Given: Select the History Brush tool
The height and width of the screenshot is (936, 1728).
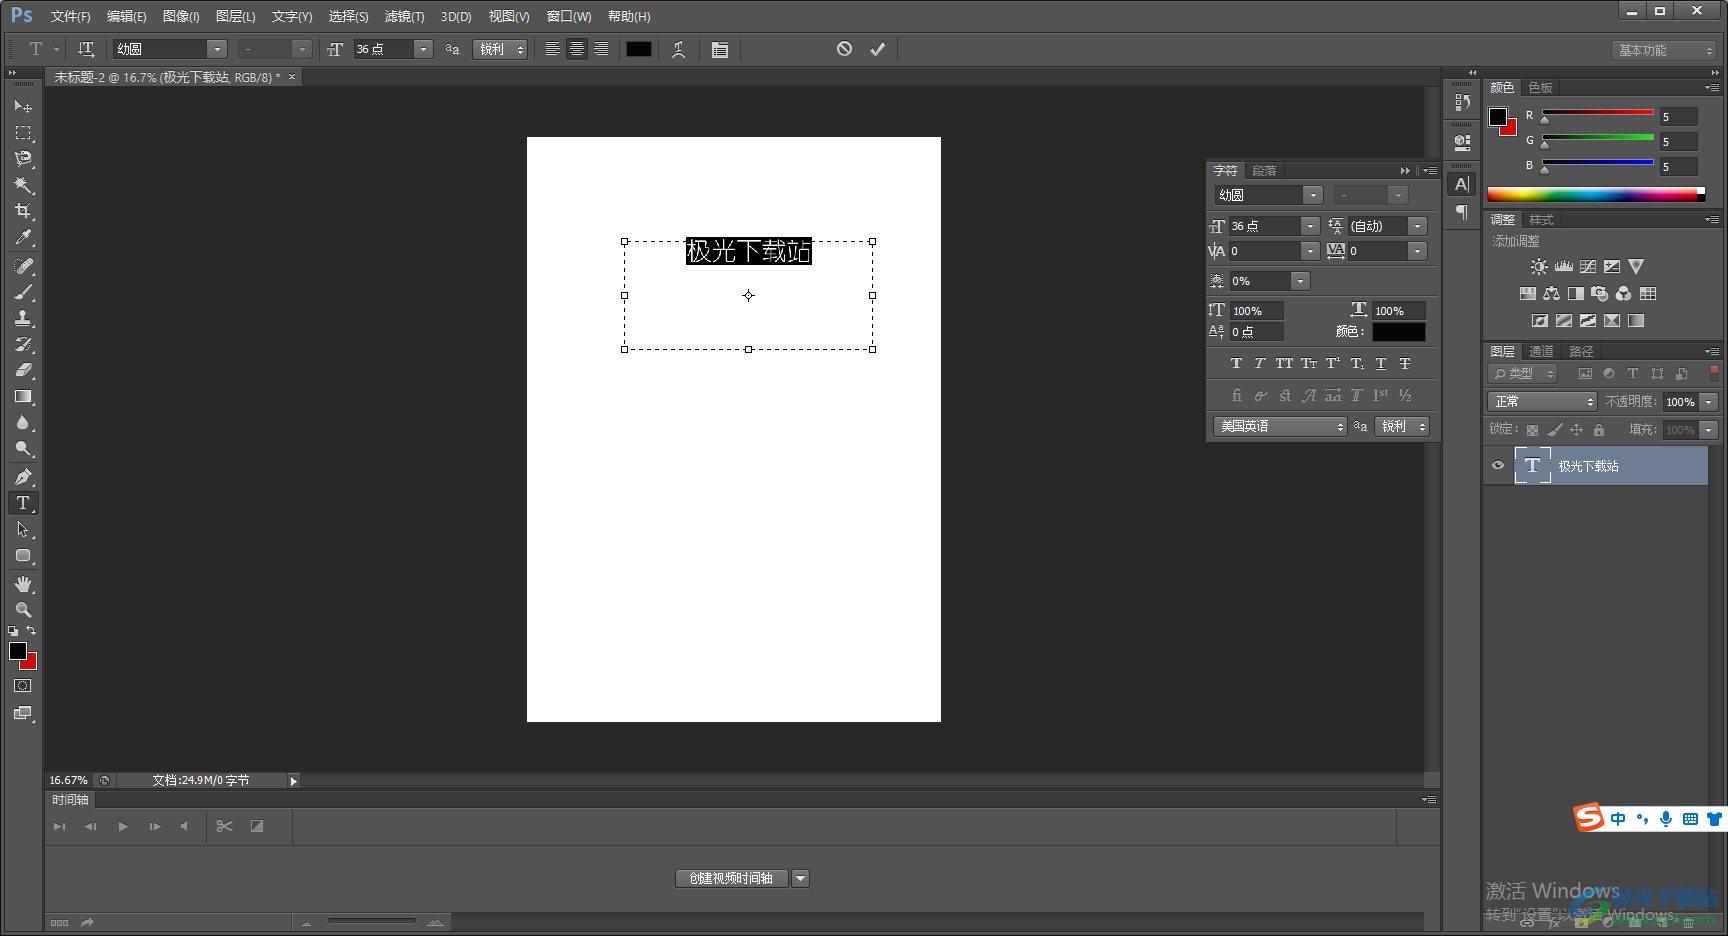Looking at the screenshot, I should [23, 344].
